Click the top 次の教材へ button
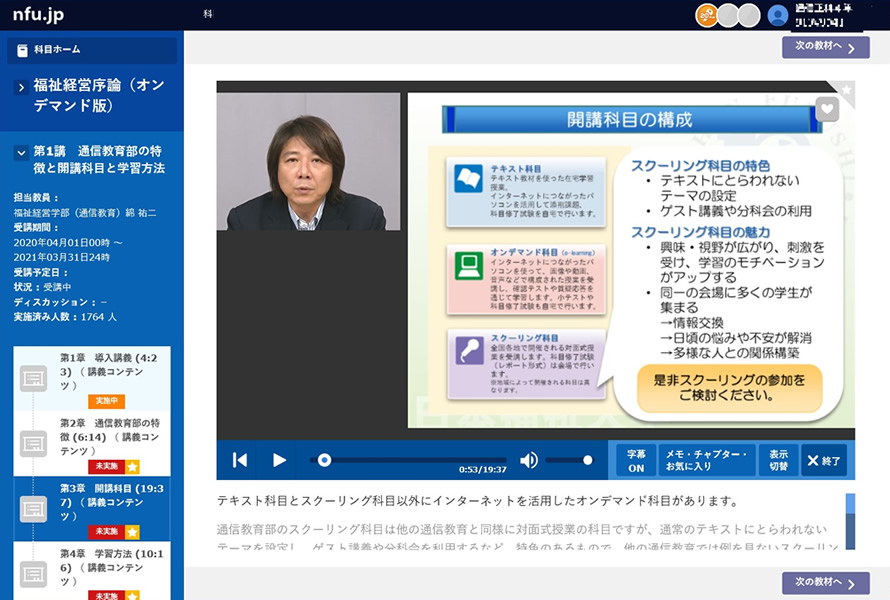This screenshot has width=890, height=600. click(825, 47)
